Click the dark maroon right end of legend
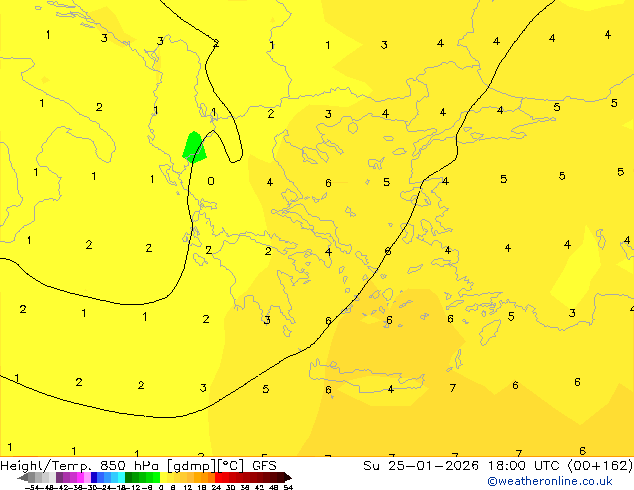This screenshot has width=634, height=490. (x=288, y=478)
